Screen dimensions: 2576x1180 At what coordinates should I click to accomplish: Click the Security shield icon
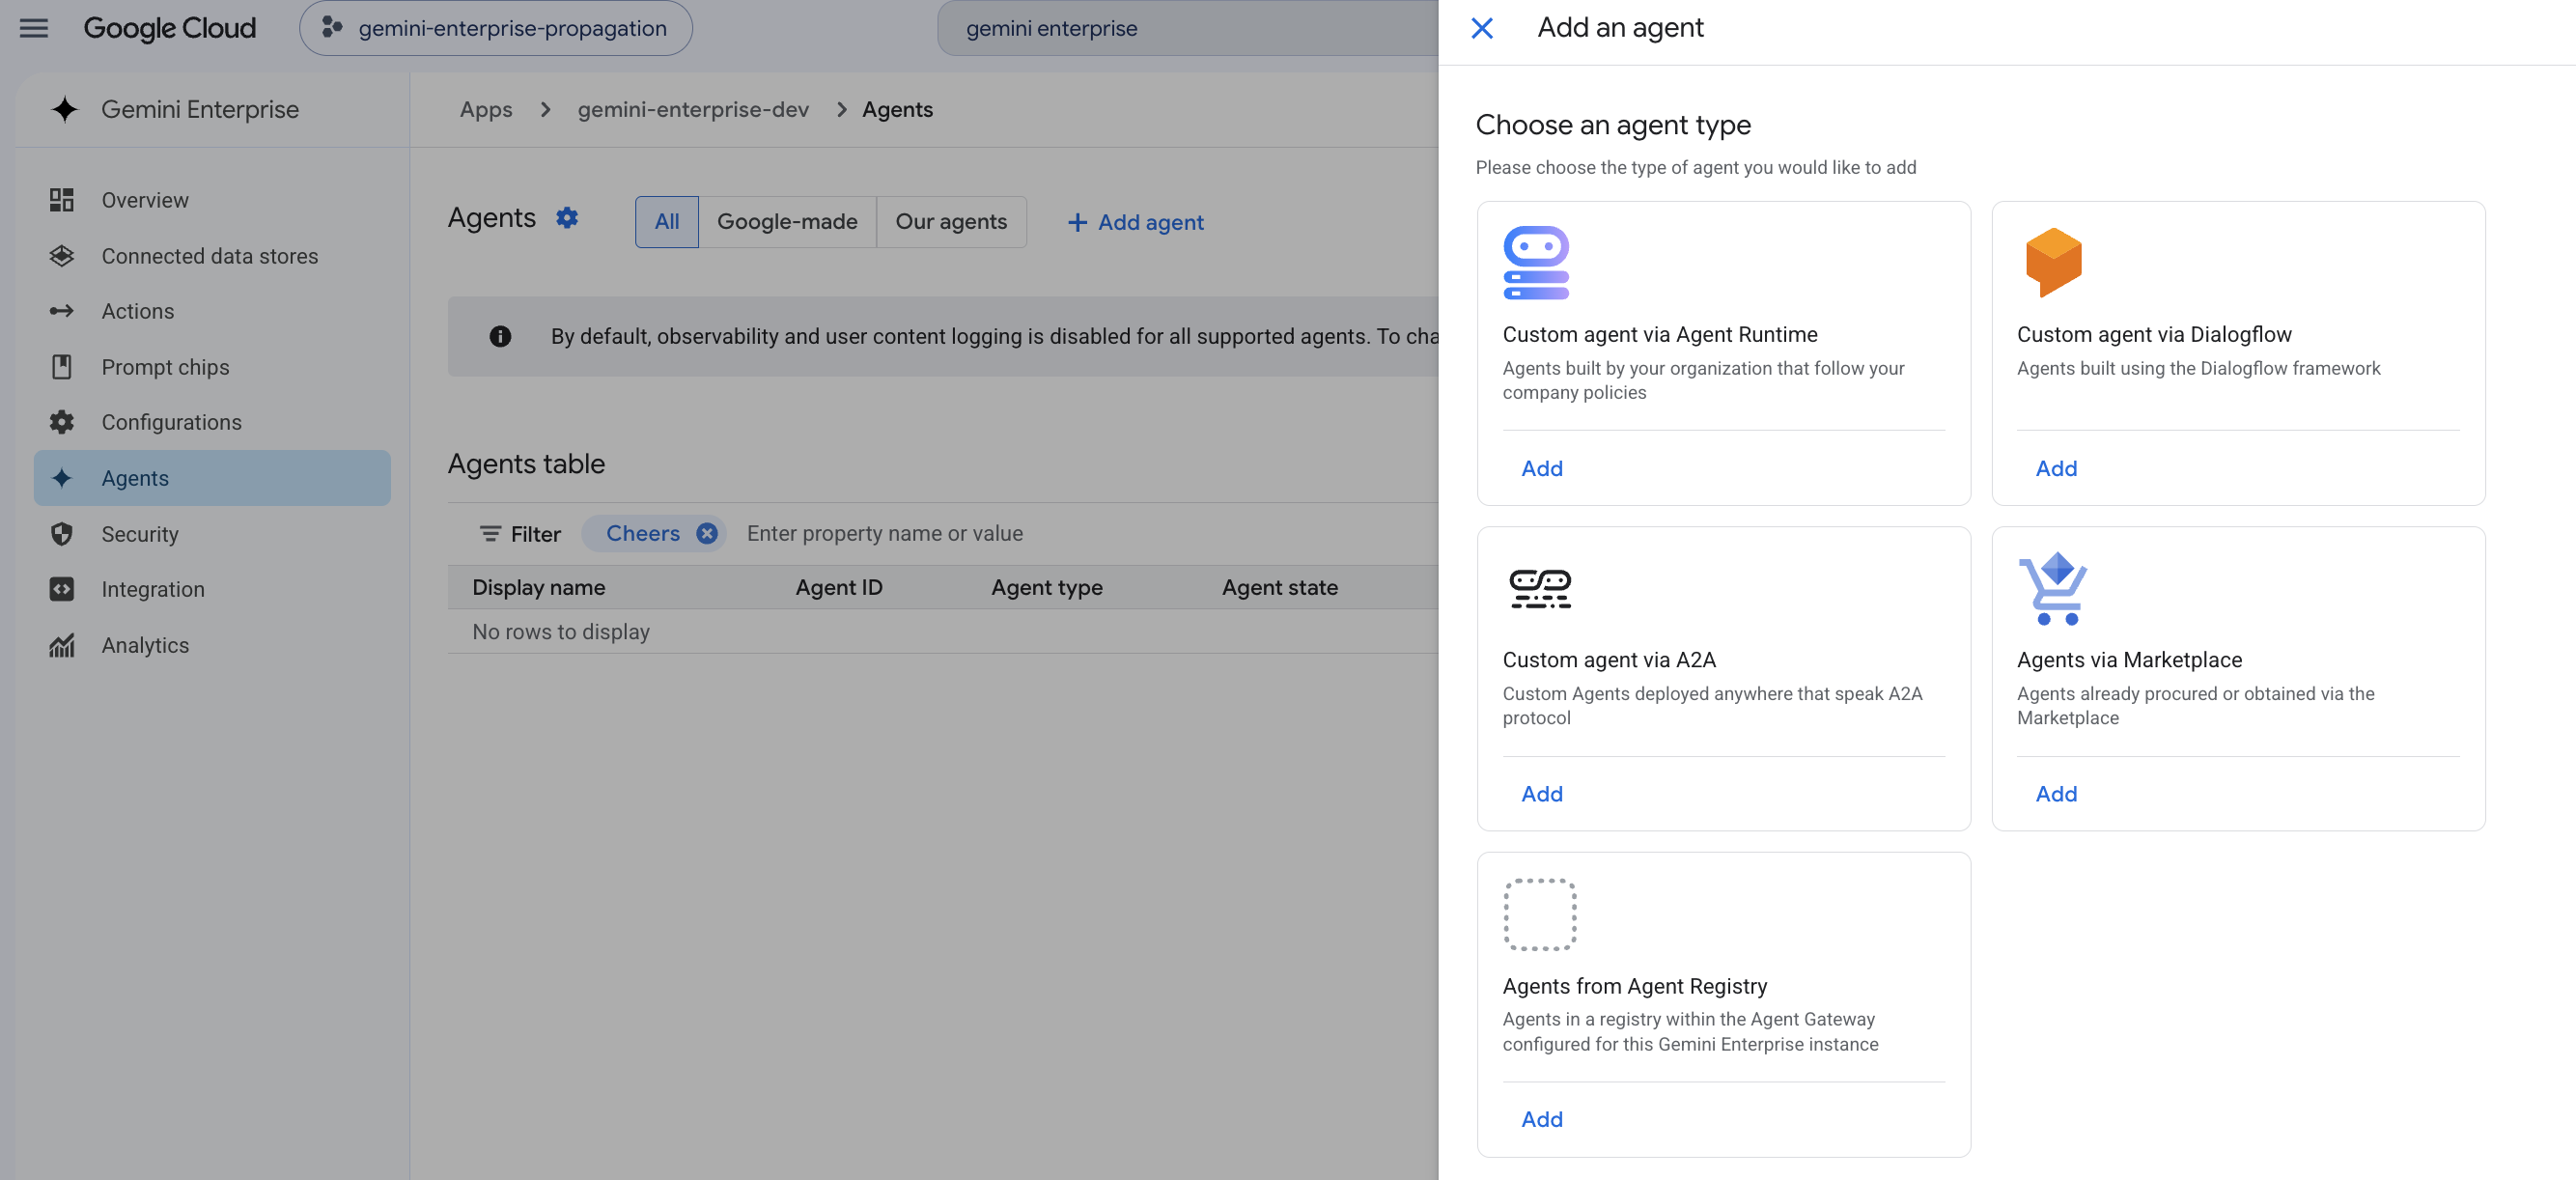pyautogui.click(x=62, y=534)
